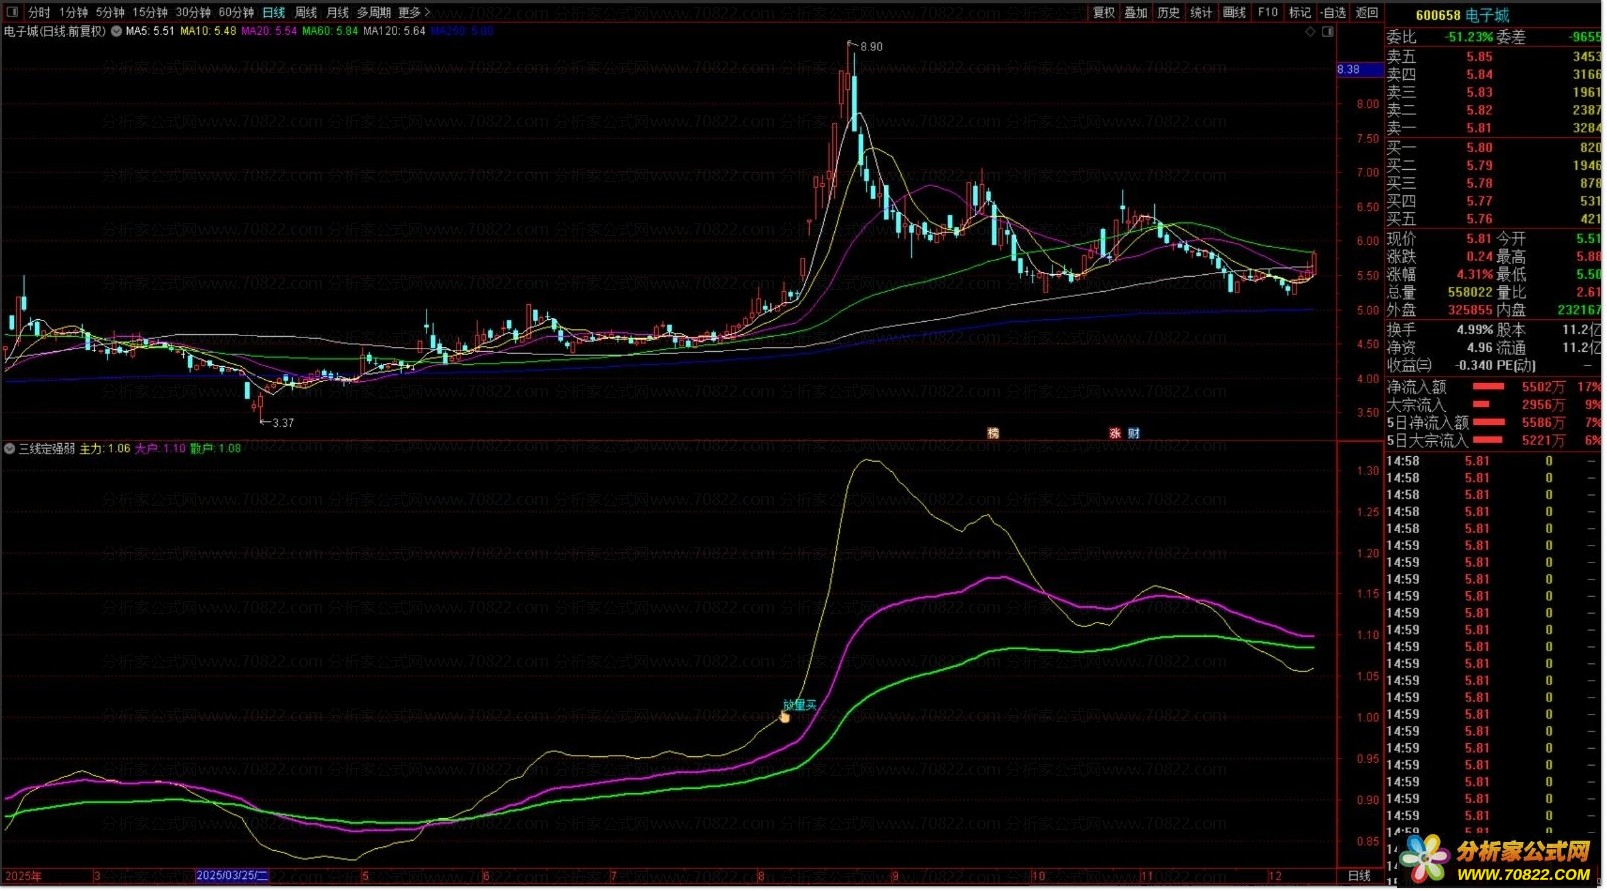The image size is (1607, 891).
Task: Click the 榜 marker icon on the chart
Action: tap(994, 434)
